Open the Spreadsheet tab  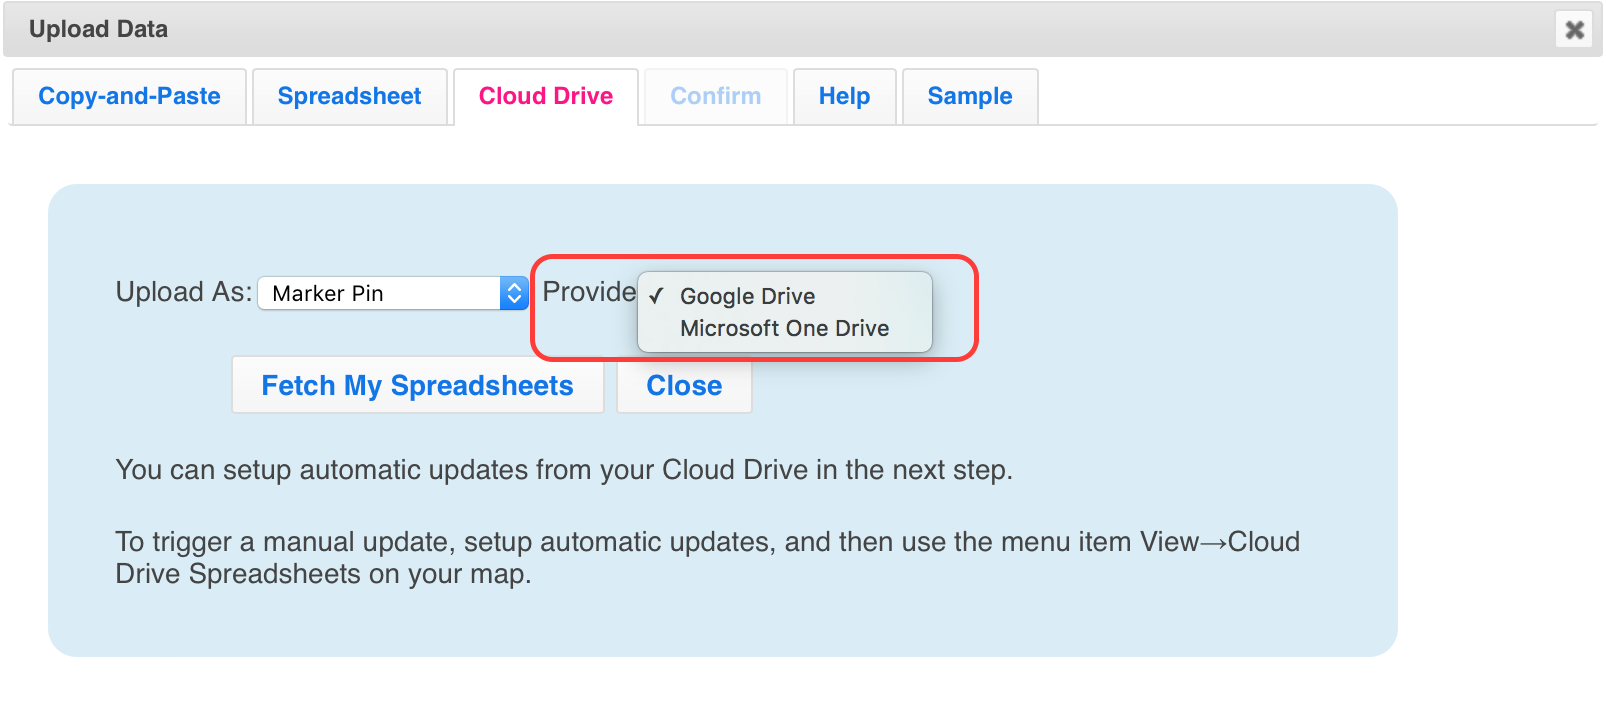click(x=349, y=96)
